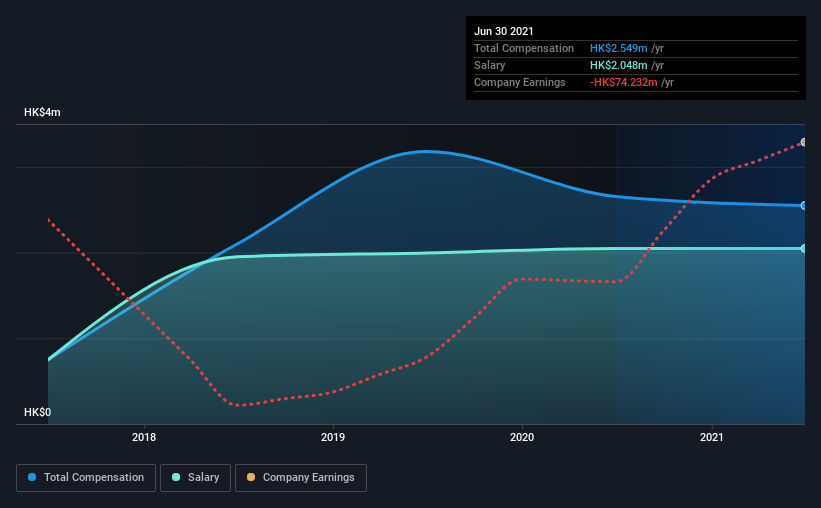
Task: Click the Company Earnings endpoint marker
Action: point(804,142)
